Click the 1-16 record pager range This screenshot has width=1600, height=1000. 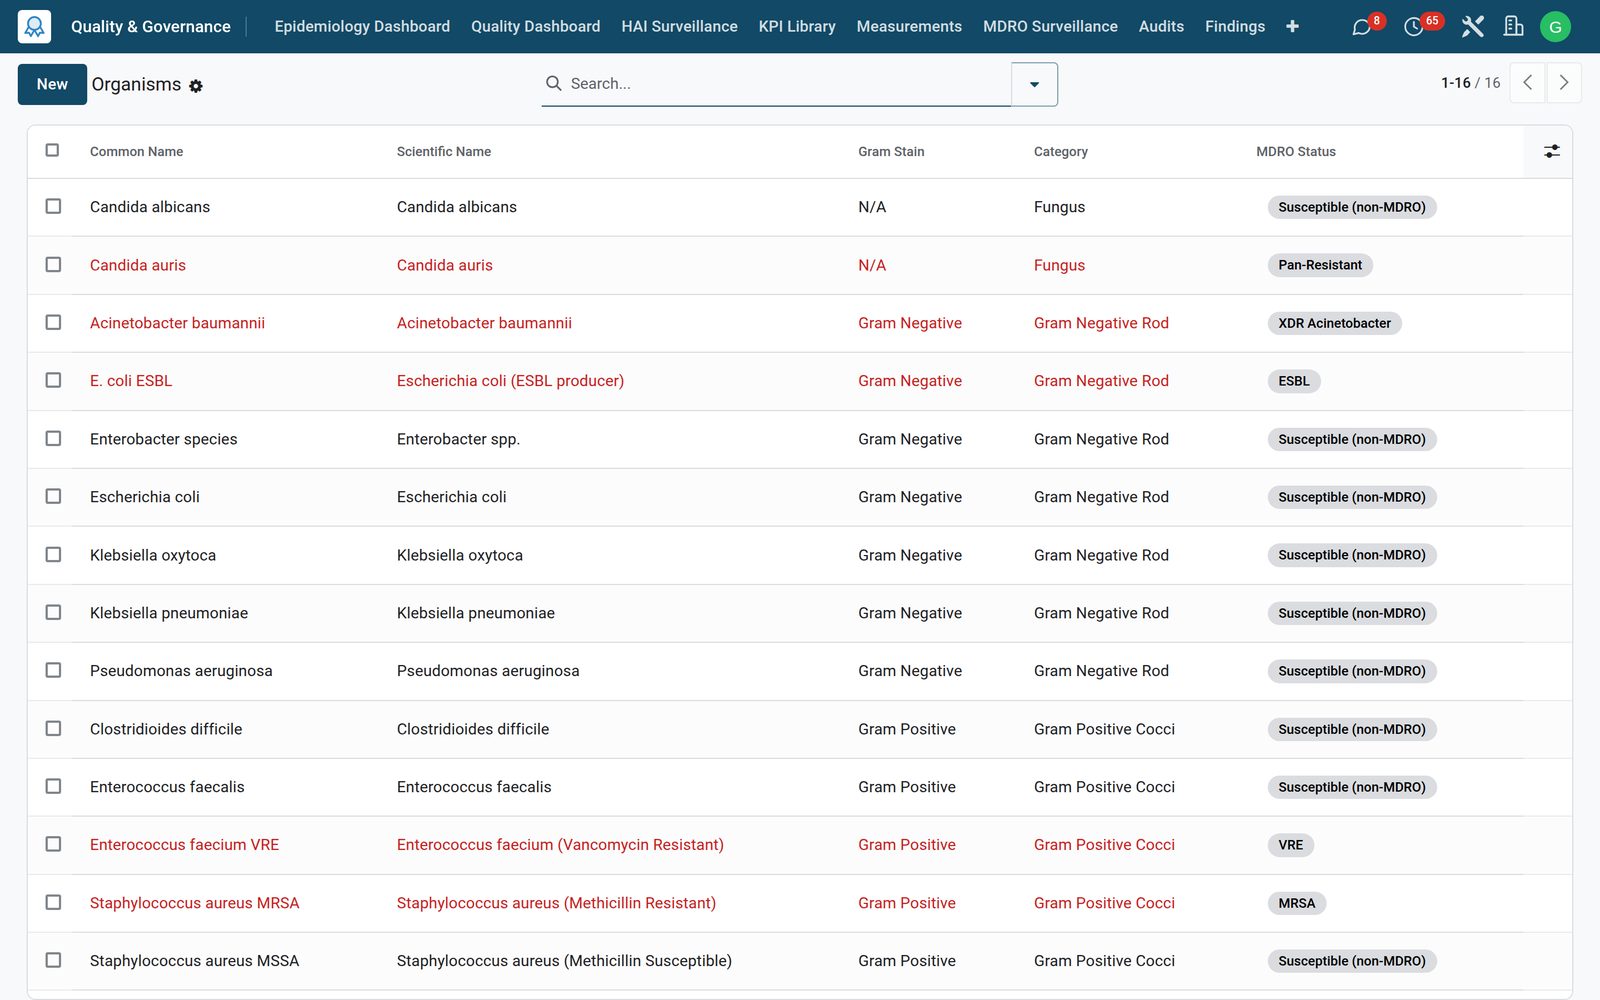[1455, 83]
